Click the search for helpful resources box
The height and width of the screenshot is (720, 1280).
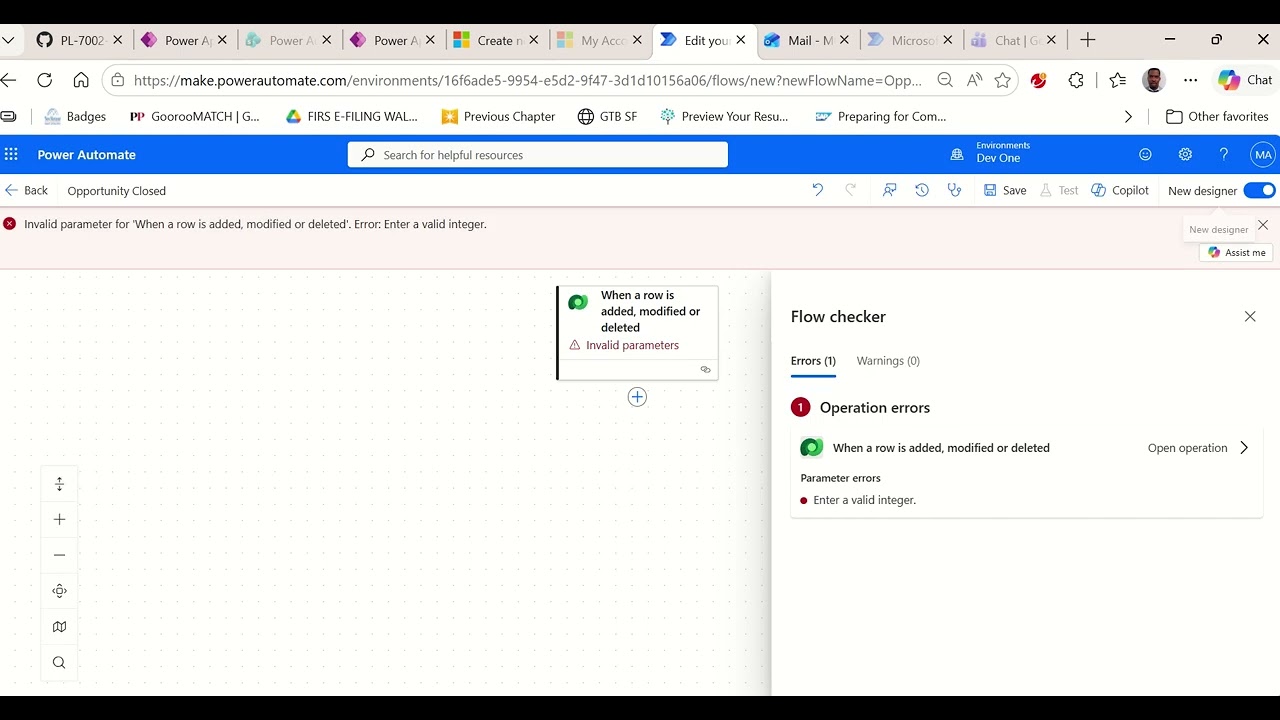(538, 155)
